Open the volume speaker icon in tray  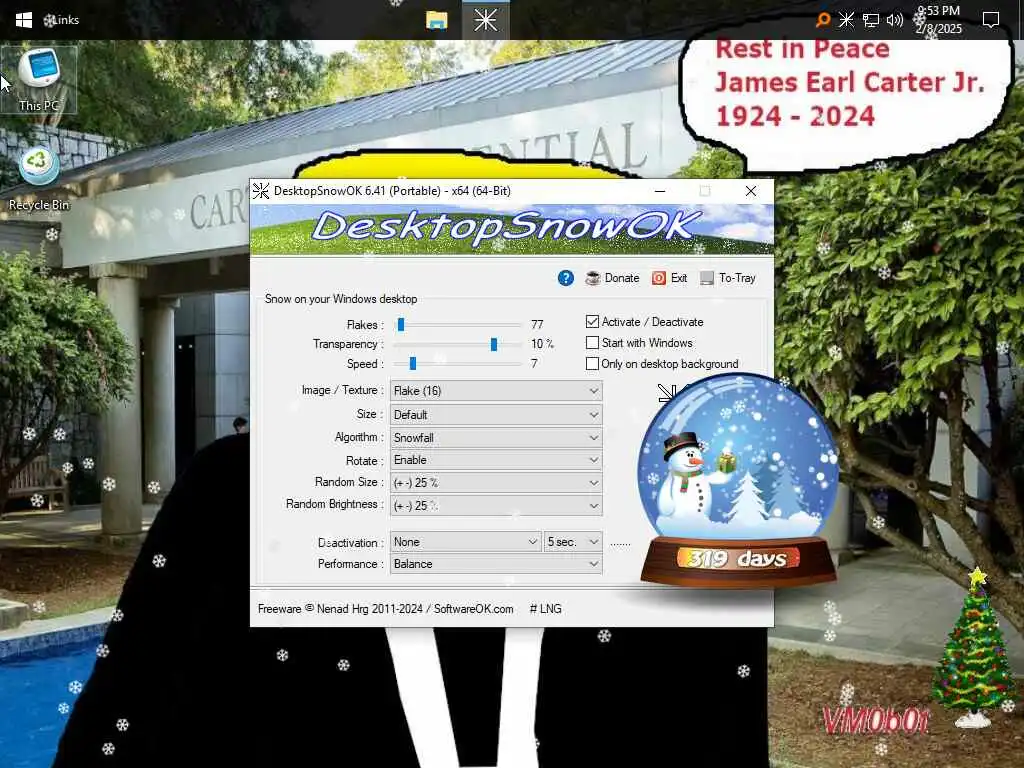tap(895, 20)
